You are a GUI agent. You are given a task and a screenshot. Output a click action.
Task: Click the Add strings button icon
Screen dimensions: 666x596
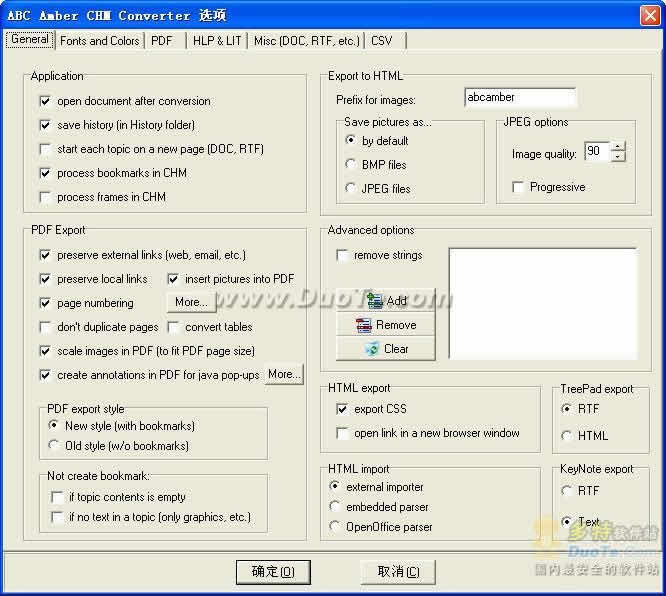pos(375,301)
